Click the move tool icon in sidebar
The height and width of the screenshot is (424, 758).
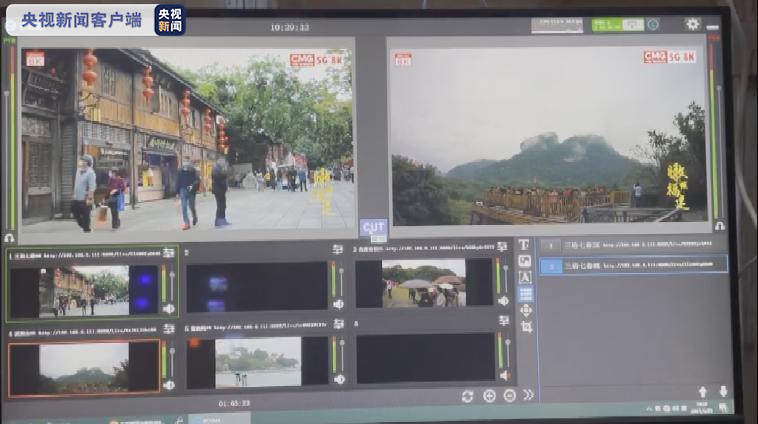pos(525,311)
